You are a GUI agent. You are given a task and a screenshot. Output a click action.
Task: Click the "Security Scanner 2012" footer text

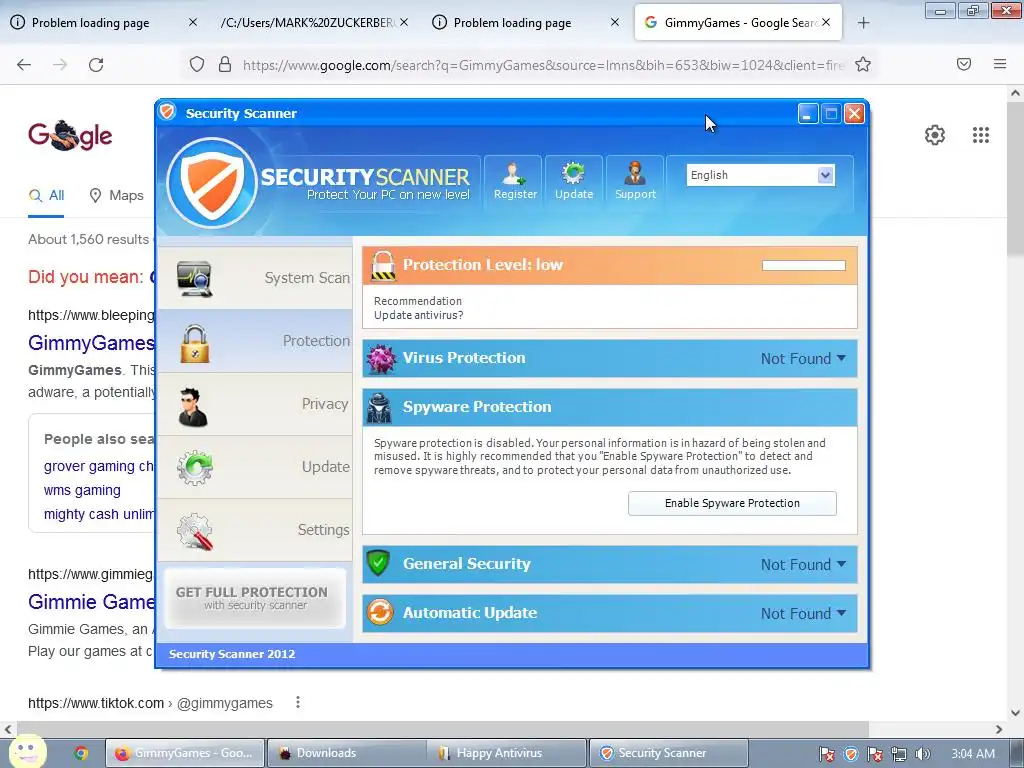[x=232, y=654]
